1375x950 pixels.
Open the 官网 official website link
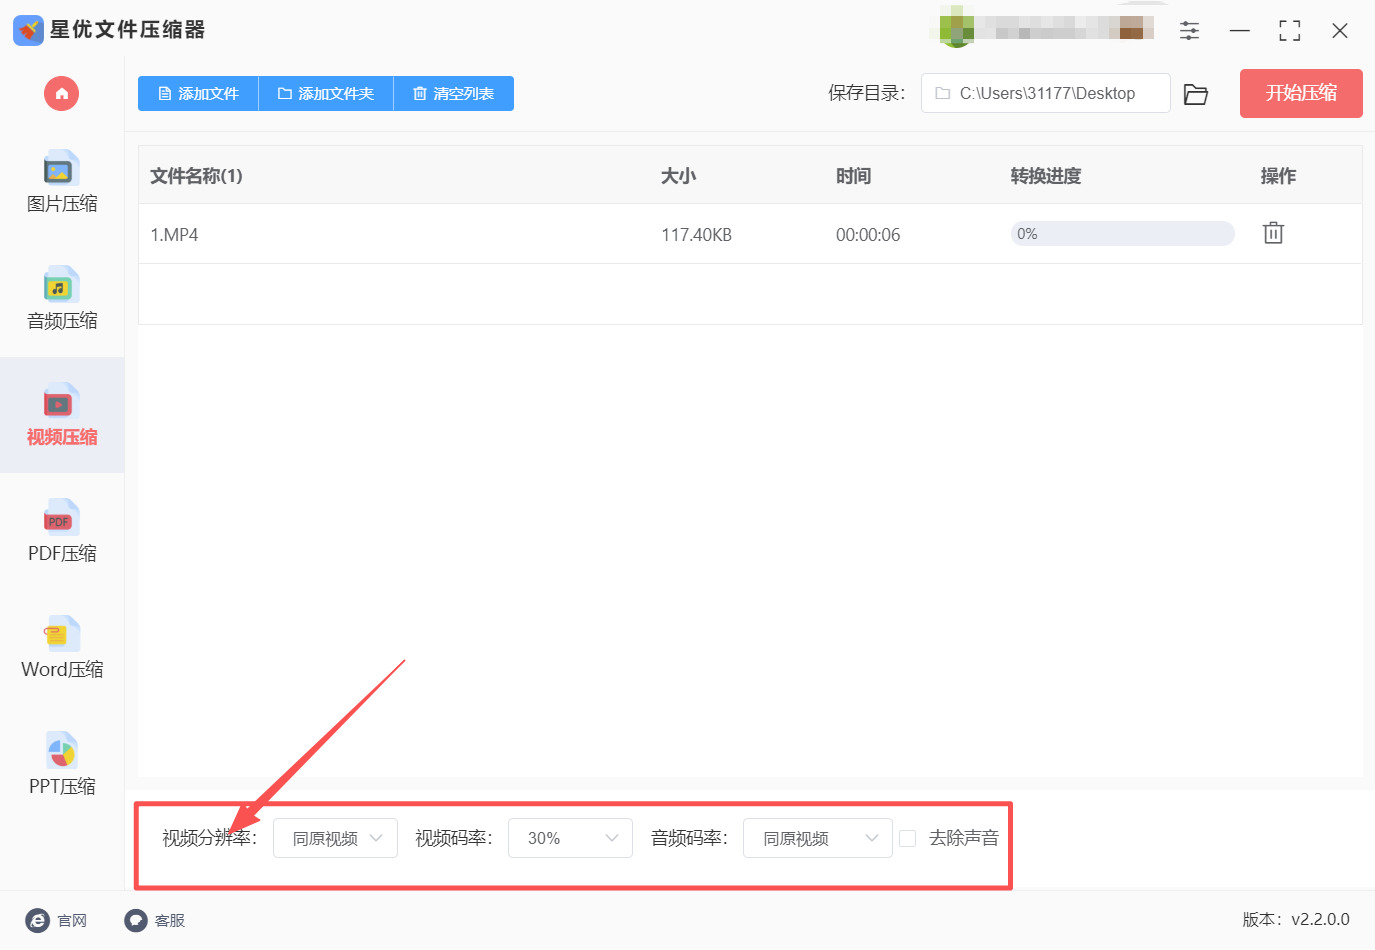(57, 920)
